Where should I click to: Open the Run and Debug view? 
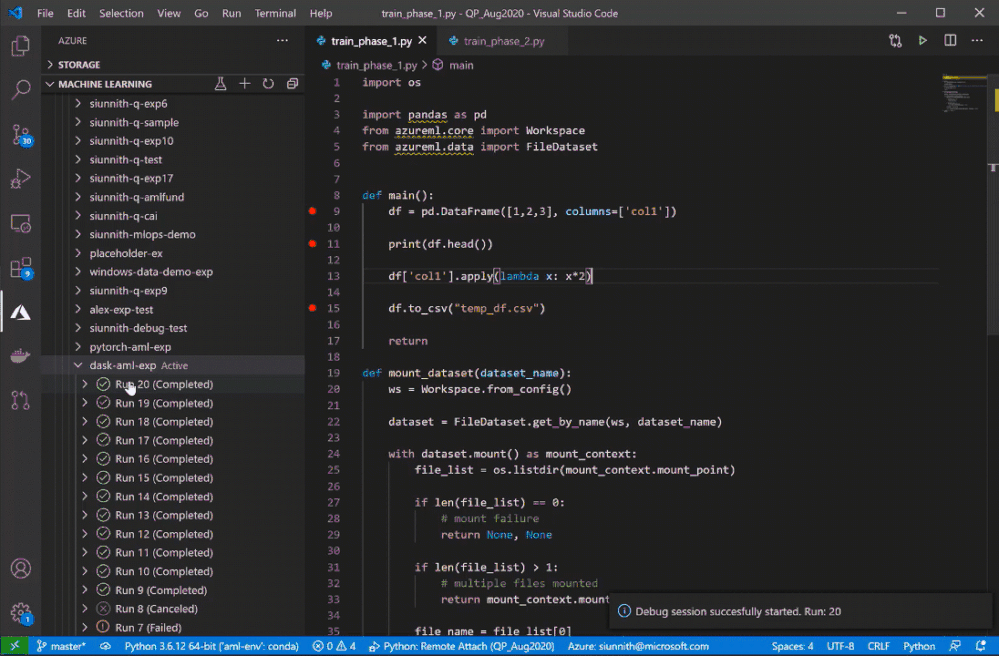pos(20,179)
